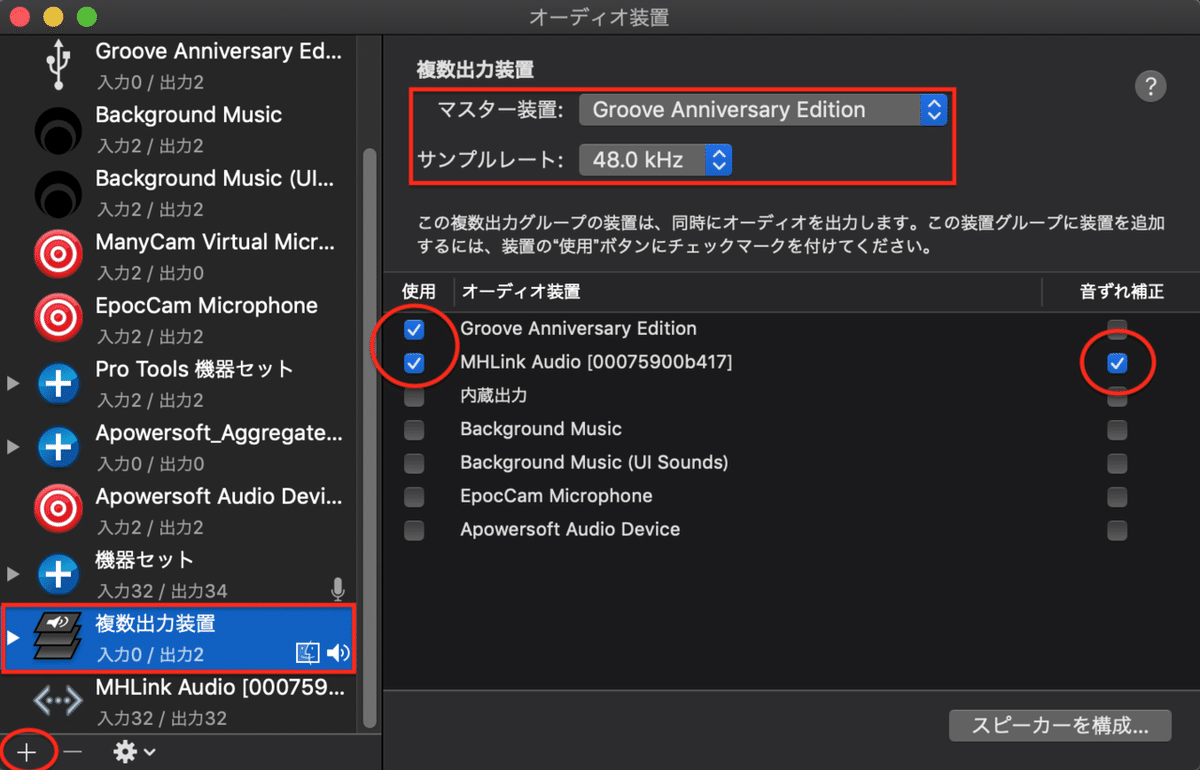
Task: Enable 使用 for EpocCam Microphone
Action: click(414, 497)
